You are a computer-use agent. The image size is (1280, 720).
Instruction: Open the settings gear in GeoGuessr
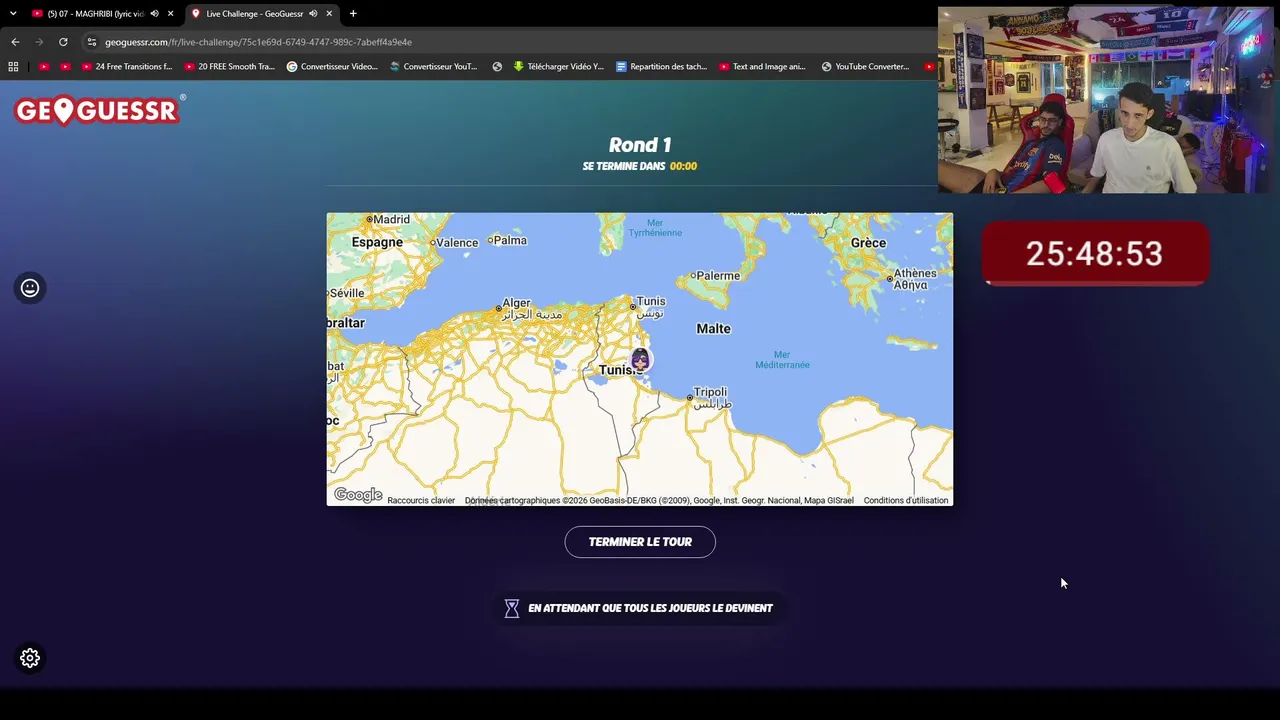click(30, 658)
